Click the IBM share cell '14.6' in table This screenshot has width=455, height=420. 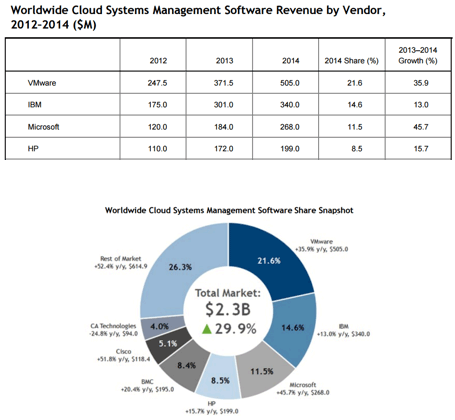354,105
